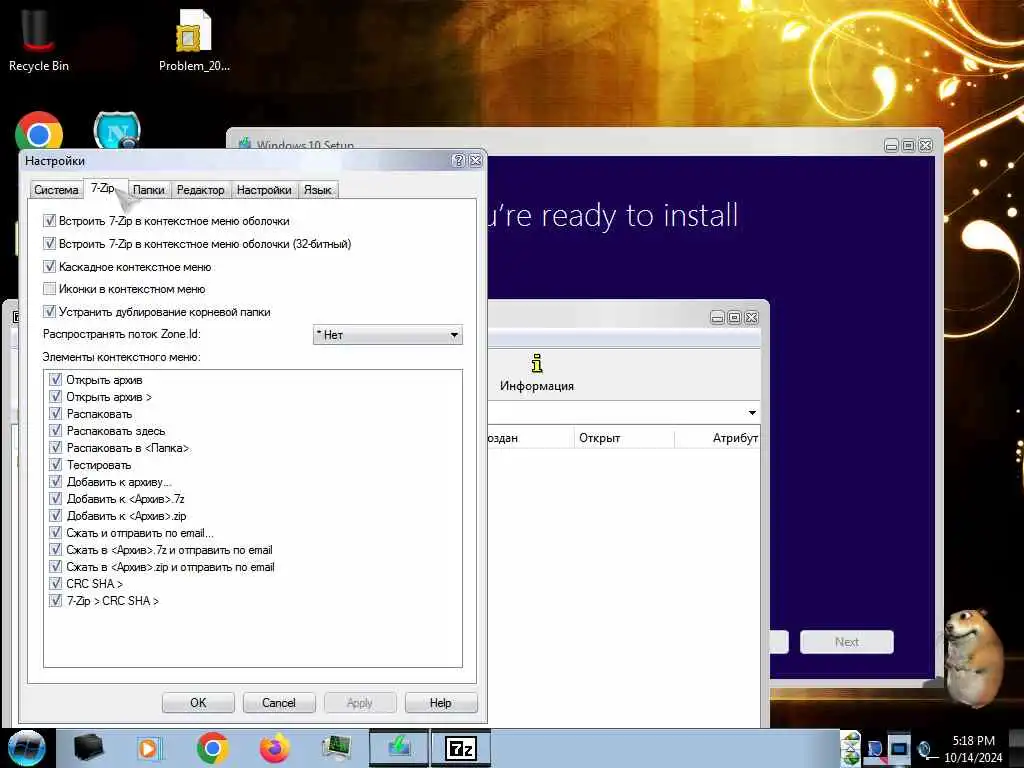
Task: Click the Help question mark in Настройки title bar
Action: 458,161
